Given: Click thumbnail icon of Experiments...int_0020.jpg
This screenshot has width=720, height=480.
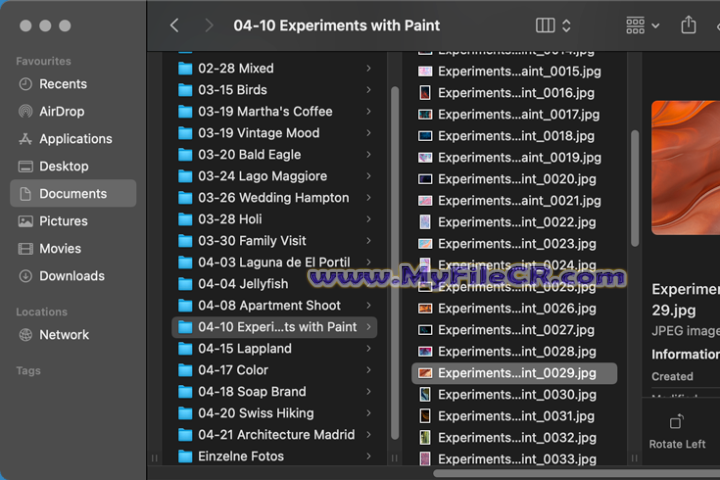Looking at the screenshot, I should [x=425, y=179].
